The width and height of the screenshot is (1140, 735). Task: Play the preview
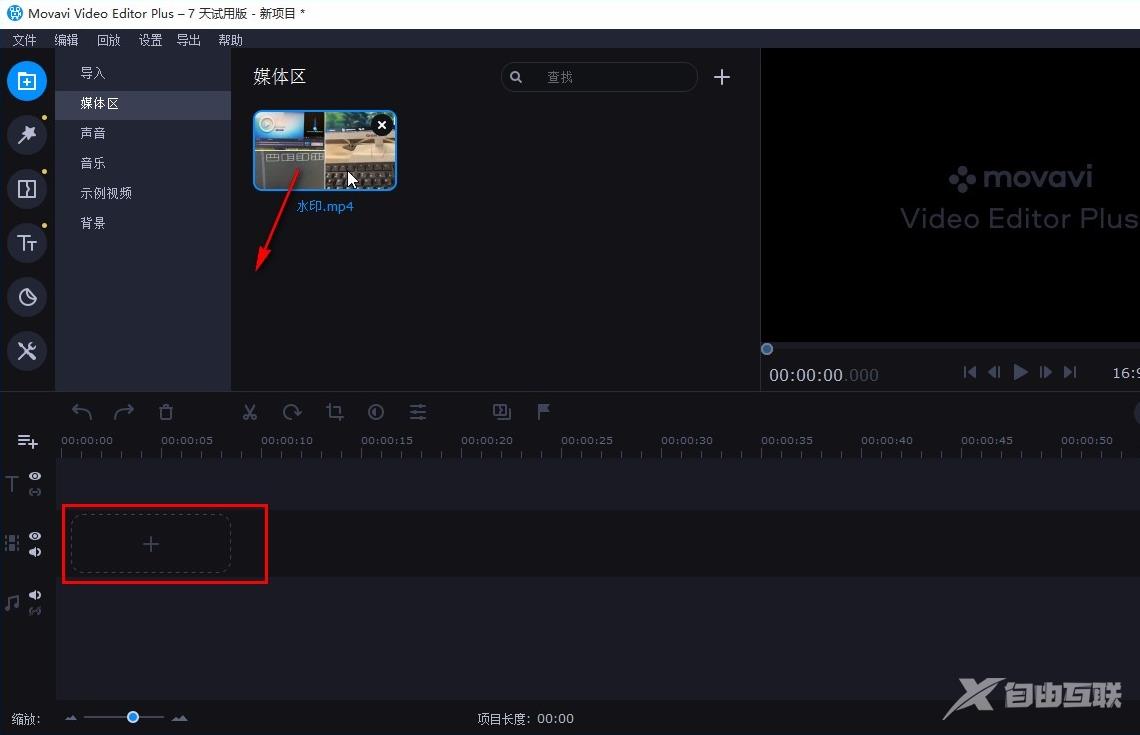point(1020,372)
